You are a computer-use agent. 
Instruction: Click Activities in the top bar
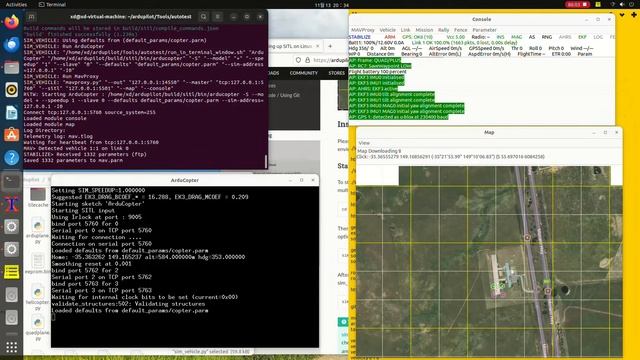pyautogui.click(x=16, y=4)
